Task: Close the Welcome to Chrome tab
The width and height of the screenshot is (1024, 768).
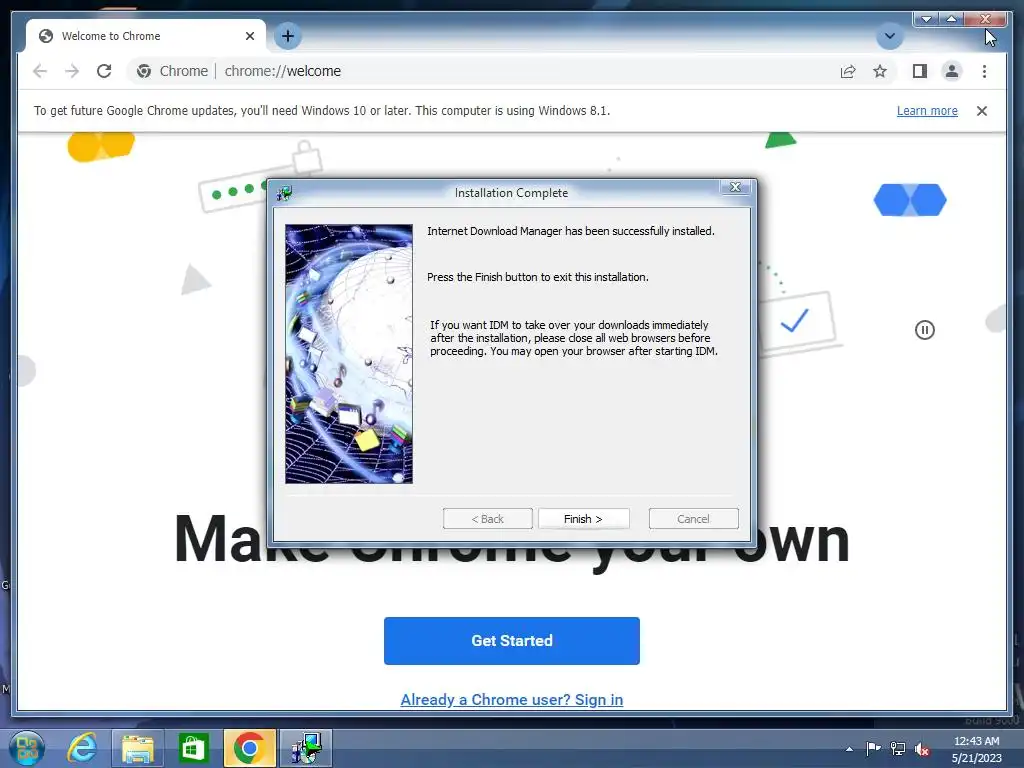Action: tap(249, 36)
